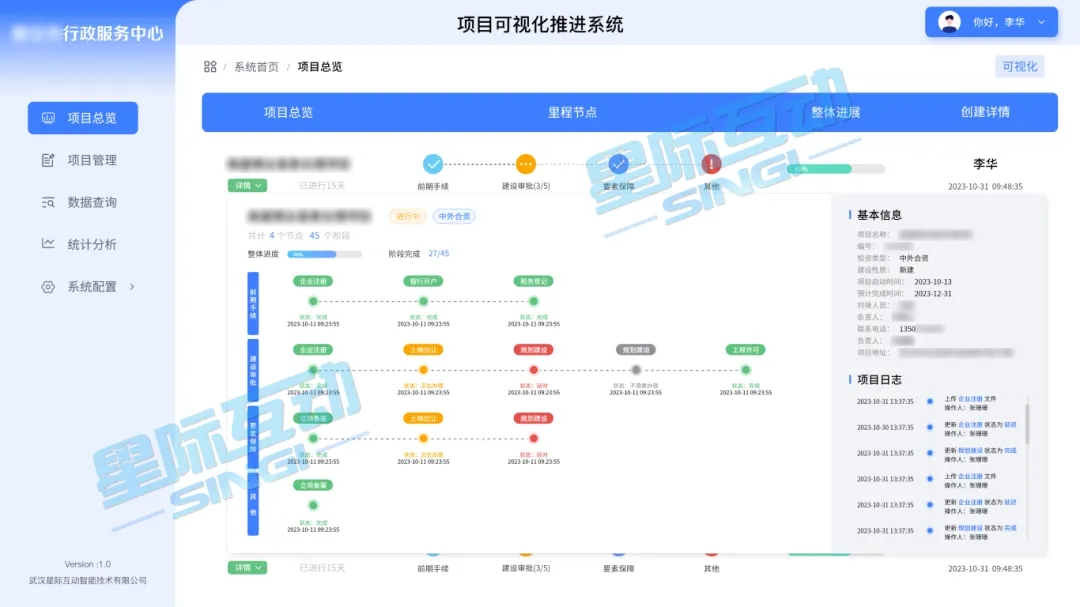Click the 系统配置 gear icon

(x=48, y=287)
